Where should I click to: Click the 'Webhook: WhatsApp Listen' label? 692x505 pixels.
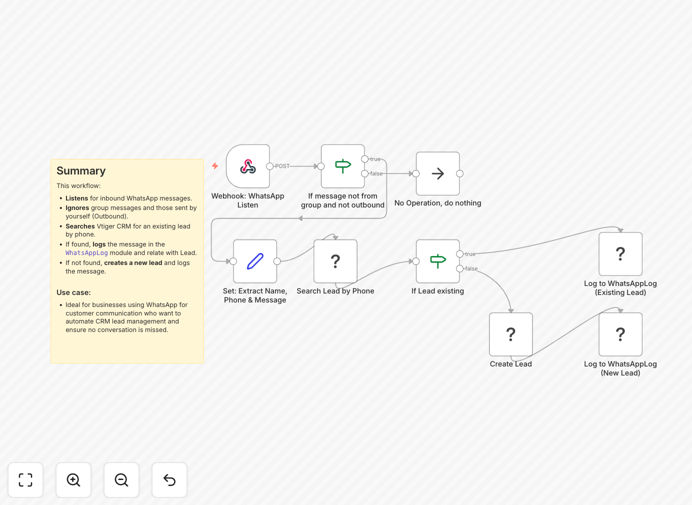(248, 200)
